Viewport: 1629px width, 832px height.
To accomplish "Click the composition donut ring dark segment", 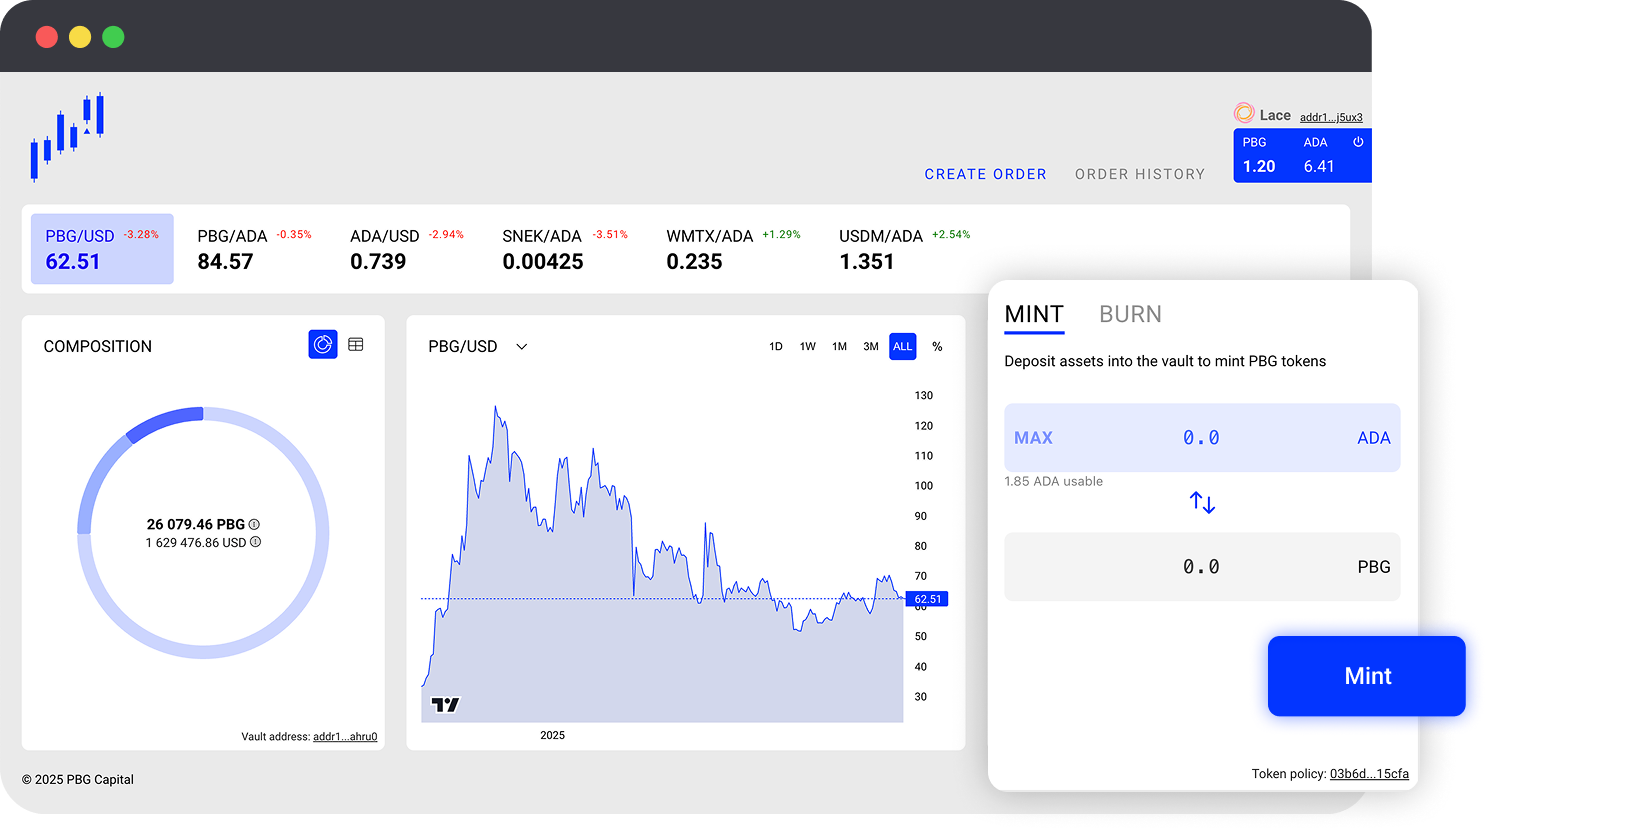I will 165,423.
